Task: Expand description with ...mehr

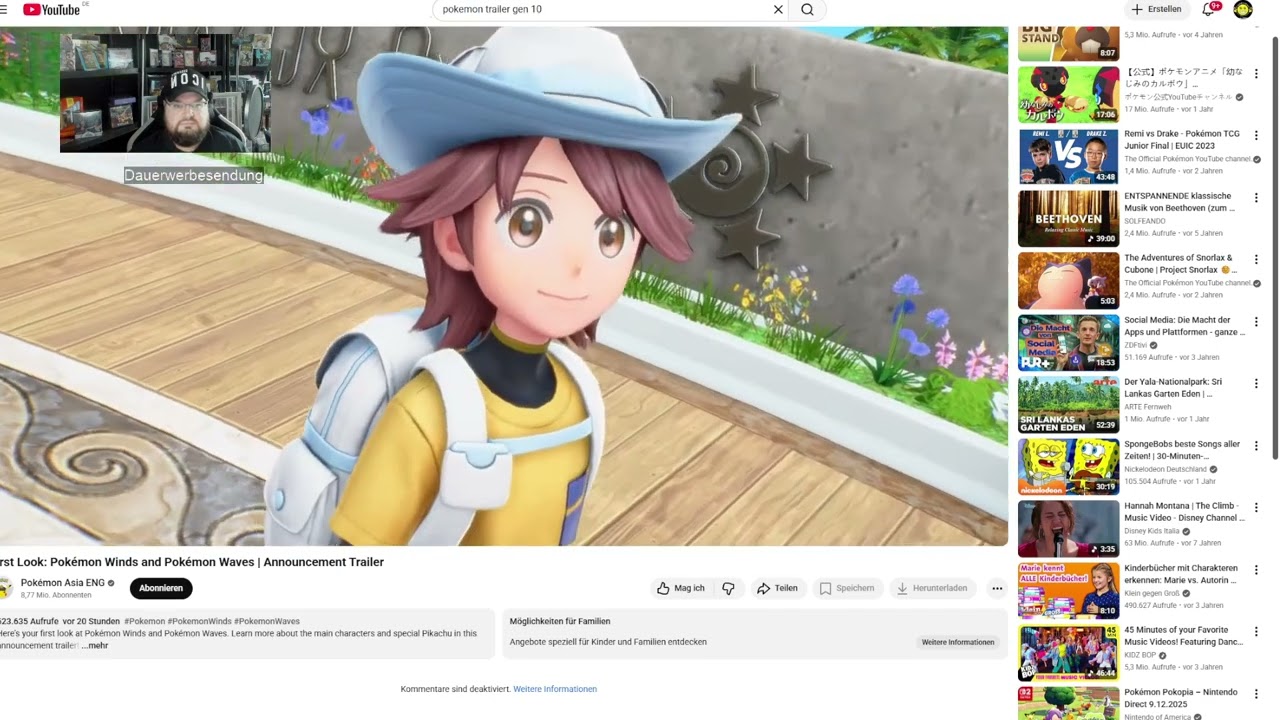Action: [x=96, y=646]
